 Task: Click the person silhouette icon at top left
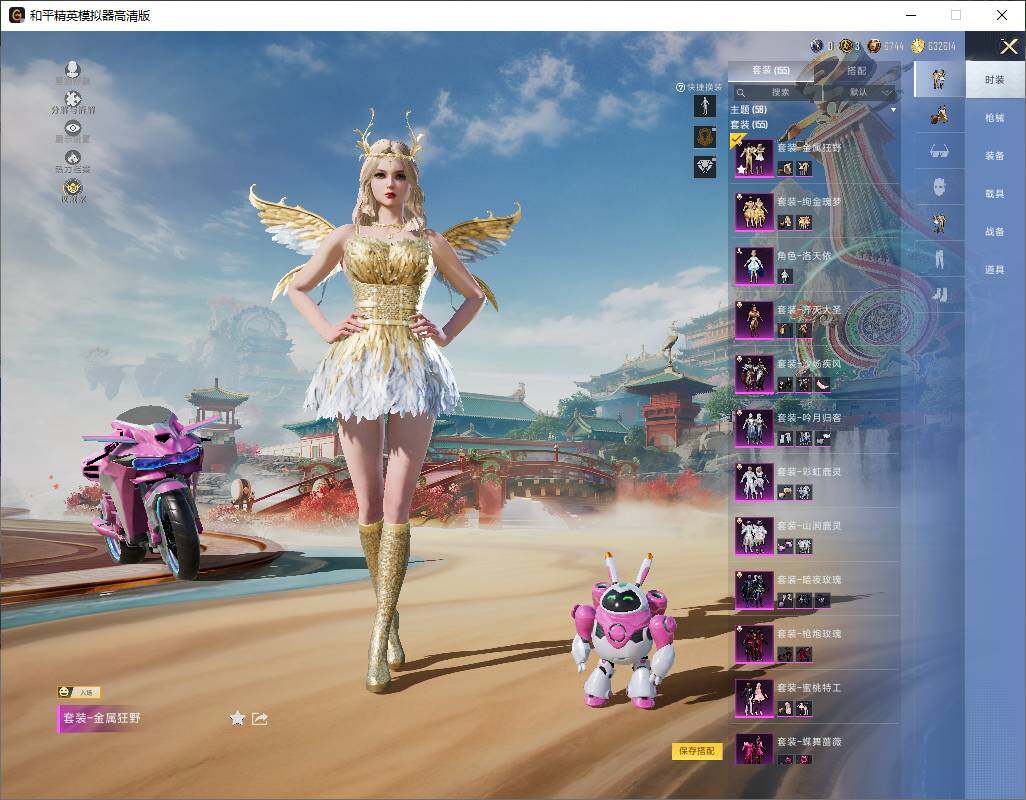[x=73, y=69]
